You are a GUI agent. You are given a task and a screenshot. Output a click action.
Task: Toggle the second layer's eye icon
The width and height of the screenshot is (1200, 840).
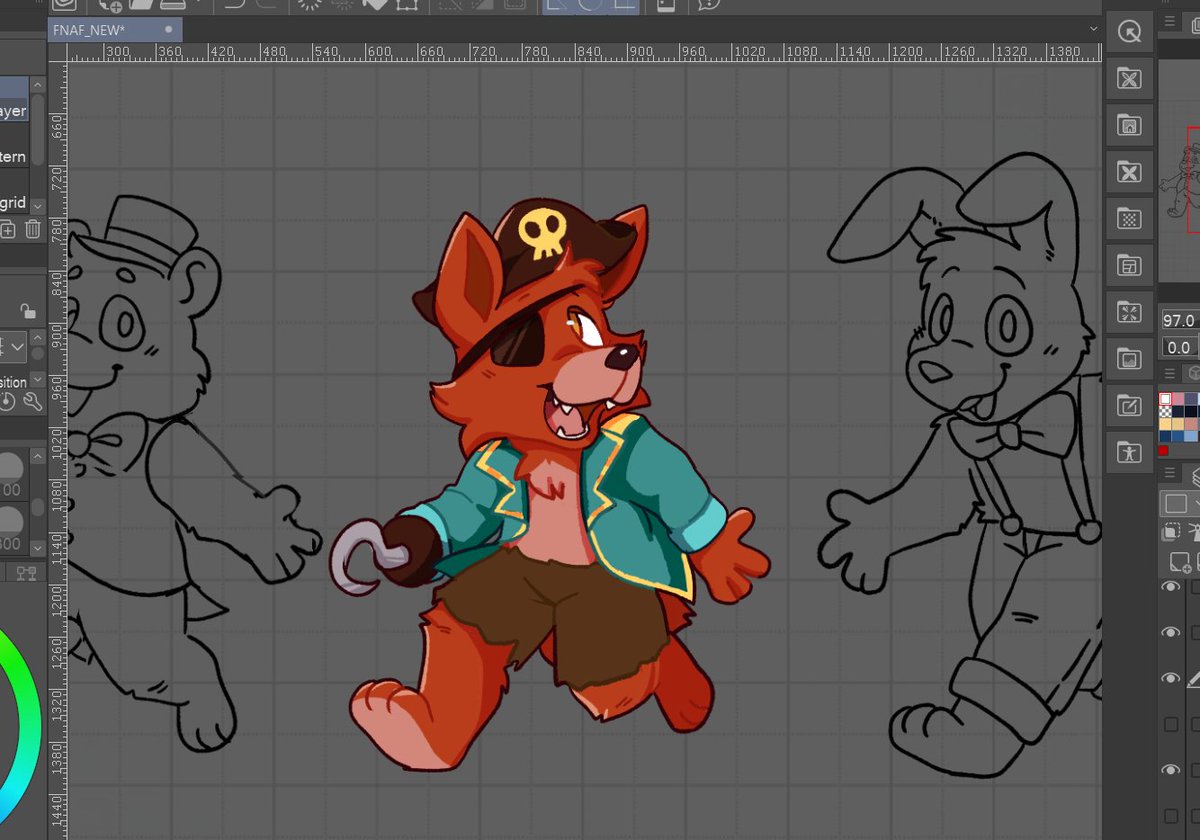[x=1171, y=633]
